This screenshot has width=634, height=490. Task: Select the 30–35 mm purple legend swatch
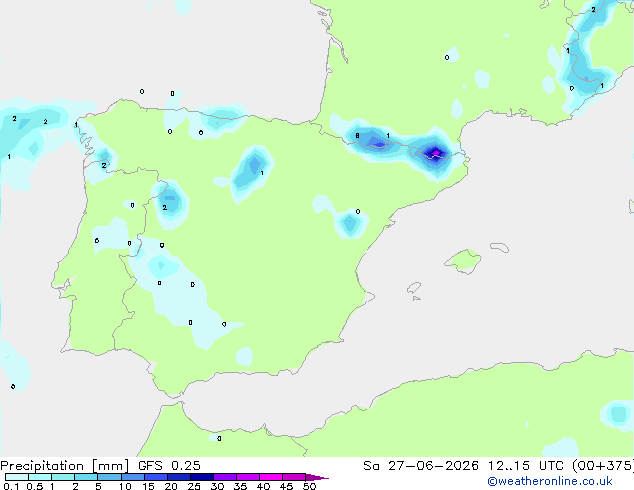point(224,477)
